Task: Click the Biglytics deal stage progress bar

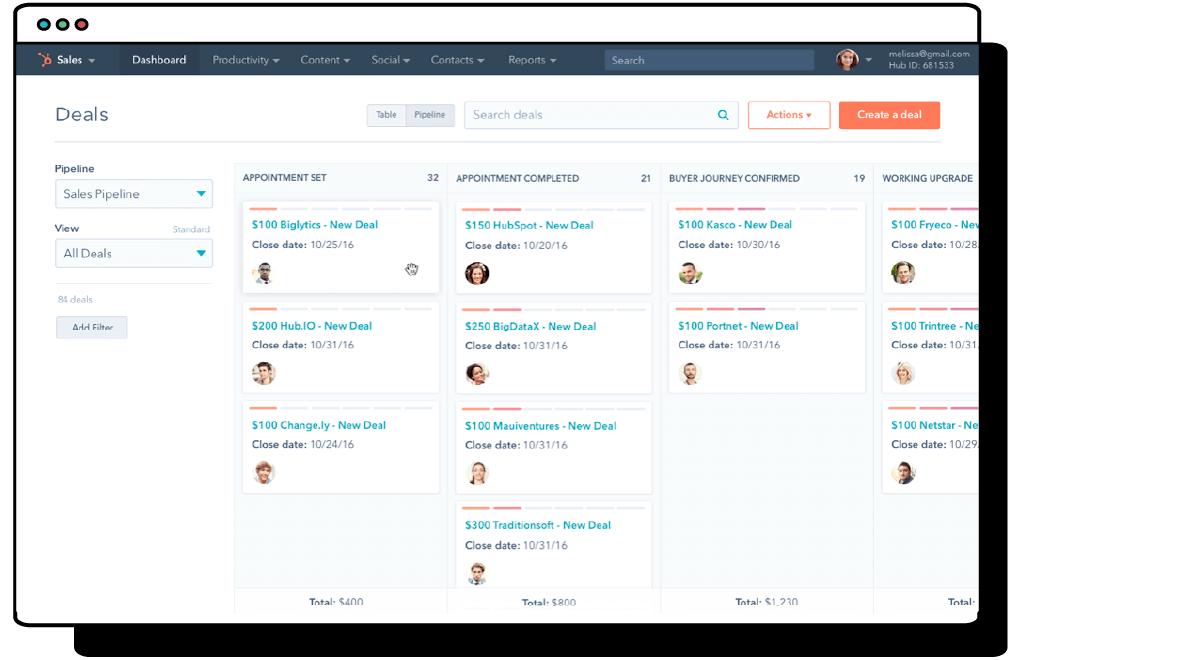Action: click(x=340, y=209)
